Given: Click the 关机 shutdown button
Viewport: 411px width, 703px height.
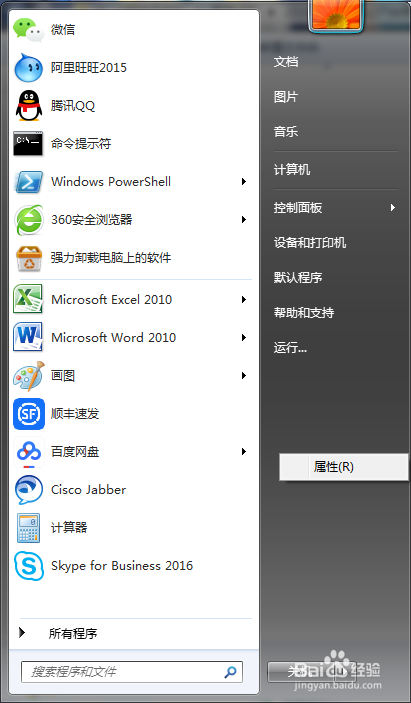Looking at the screenshot, I should pos(303,672).
